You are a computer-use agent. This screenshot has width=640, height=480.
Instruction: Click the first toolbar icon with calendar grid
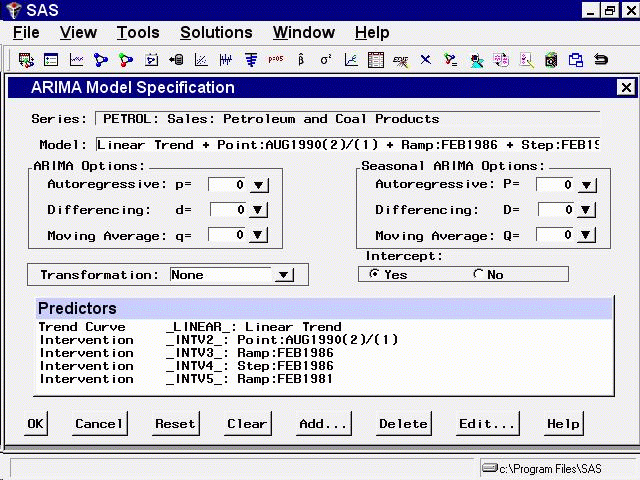point(26,60)
